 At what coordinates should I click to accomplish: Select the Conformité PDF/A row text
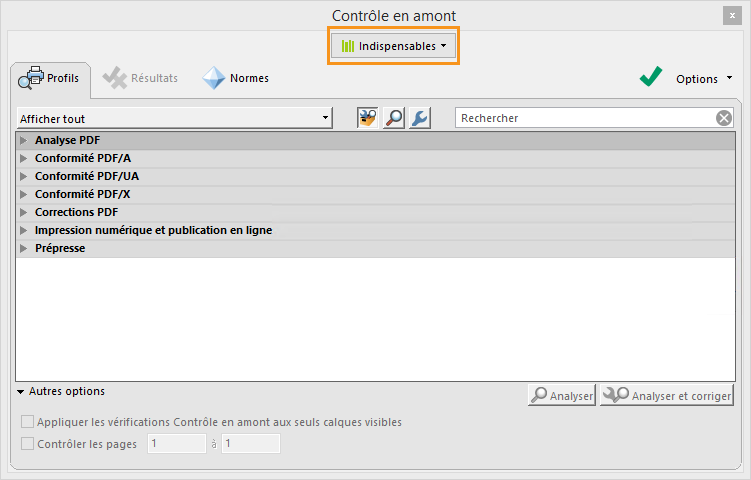coord(83,158)
